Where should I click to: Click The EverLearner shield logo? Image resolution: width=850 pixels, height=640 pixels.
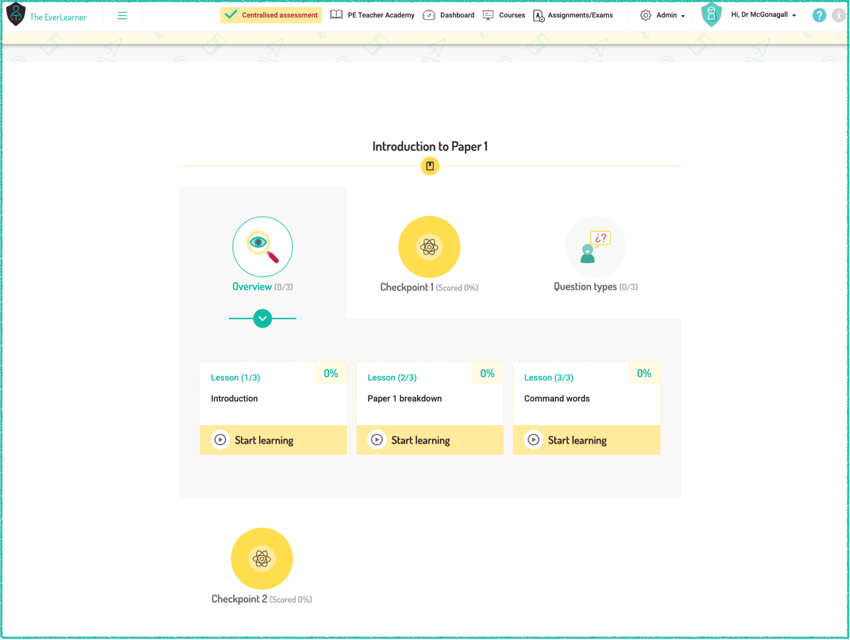(x=16, y=14)
